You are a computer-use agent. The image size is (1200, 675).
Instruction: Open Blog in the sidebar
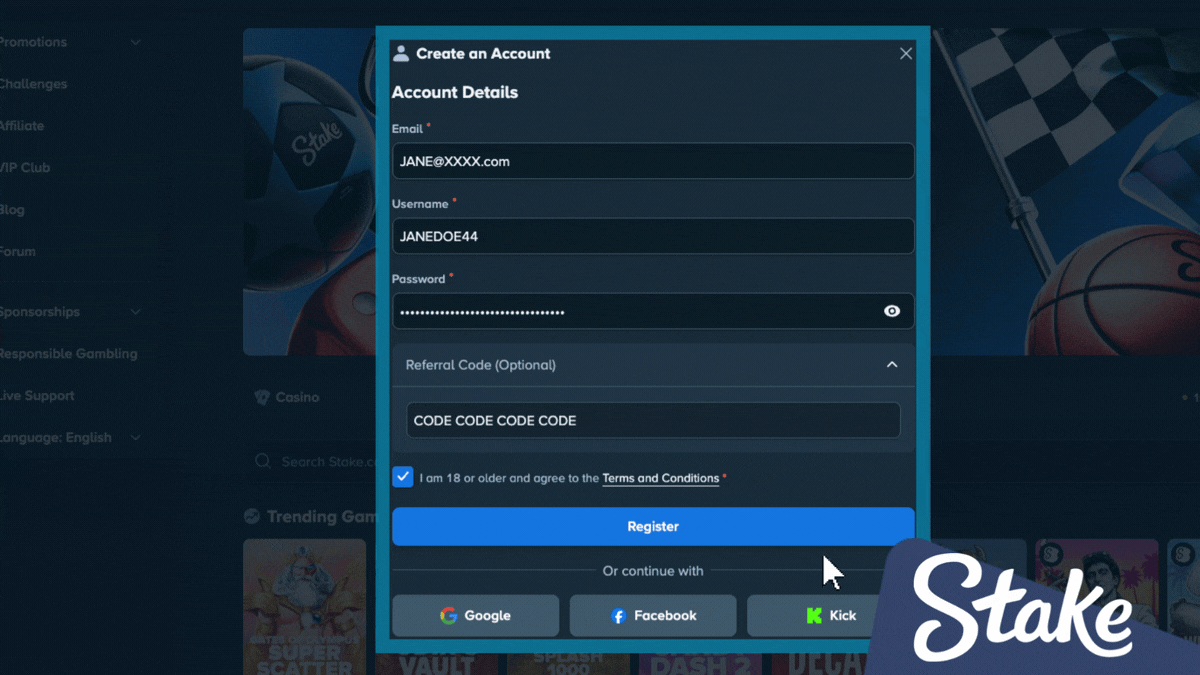point(12,210)
